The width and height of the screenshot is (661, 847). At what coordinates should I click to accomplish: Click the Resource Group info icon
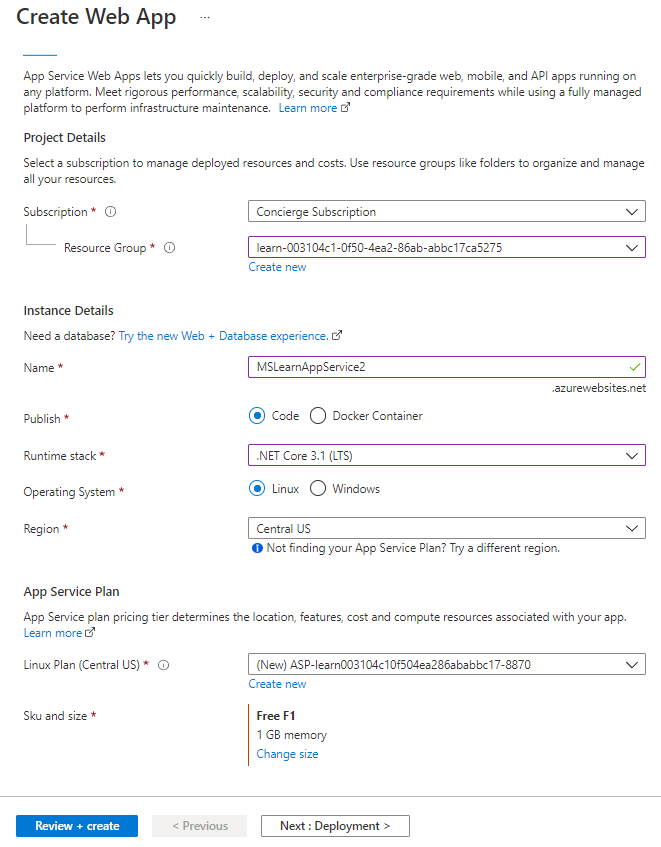click(x=169, y=248)
